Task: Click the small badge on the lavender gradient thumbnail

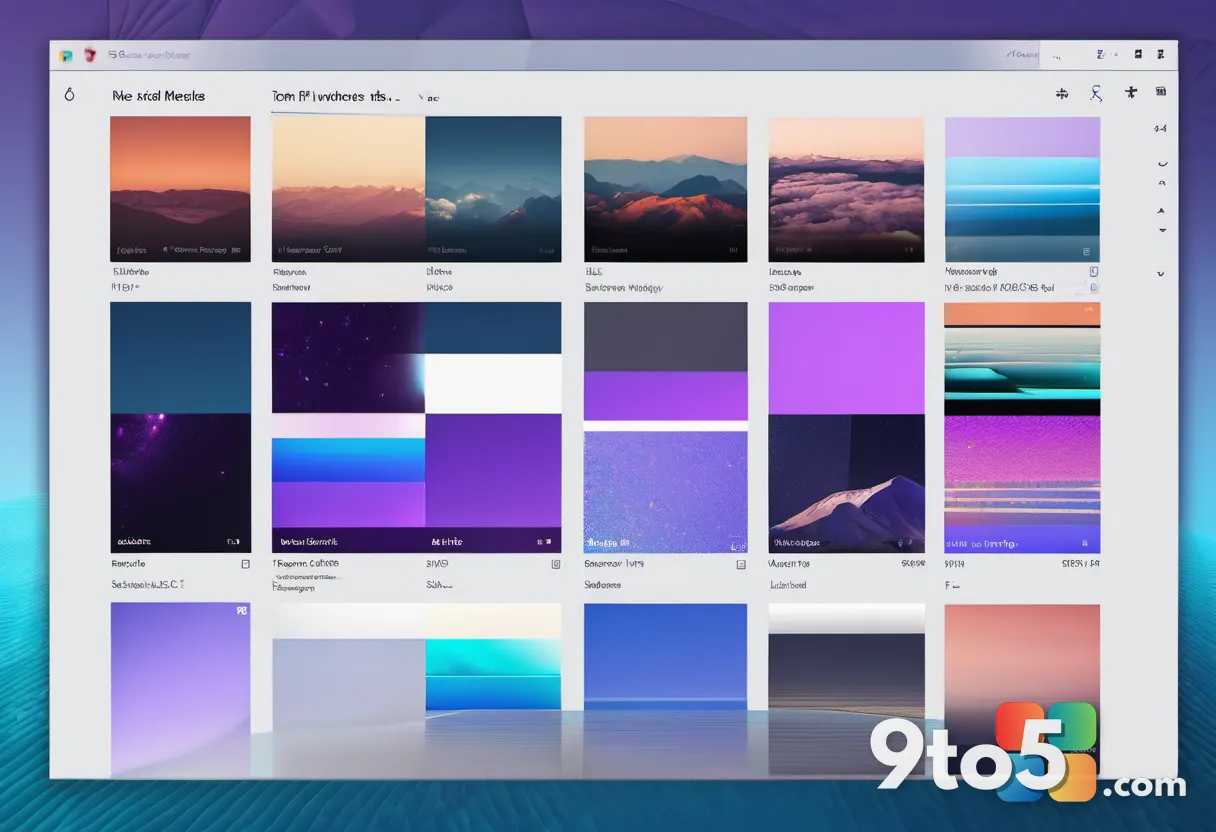Action: click(241, 609)
